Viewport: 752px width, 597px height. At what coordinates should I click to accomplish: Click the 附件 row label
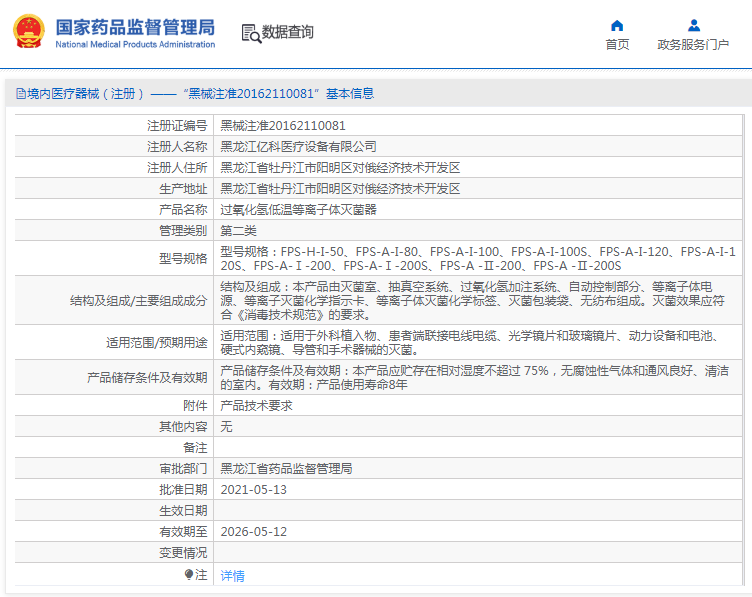click(x=195, y=406)
